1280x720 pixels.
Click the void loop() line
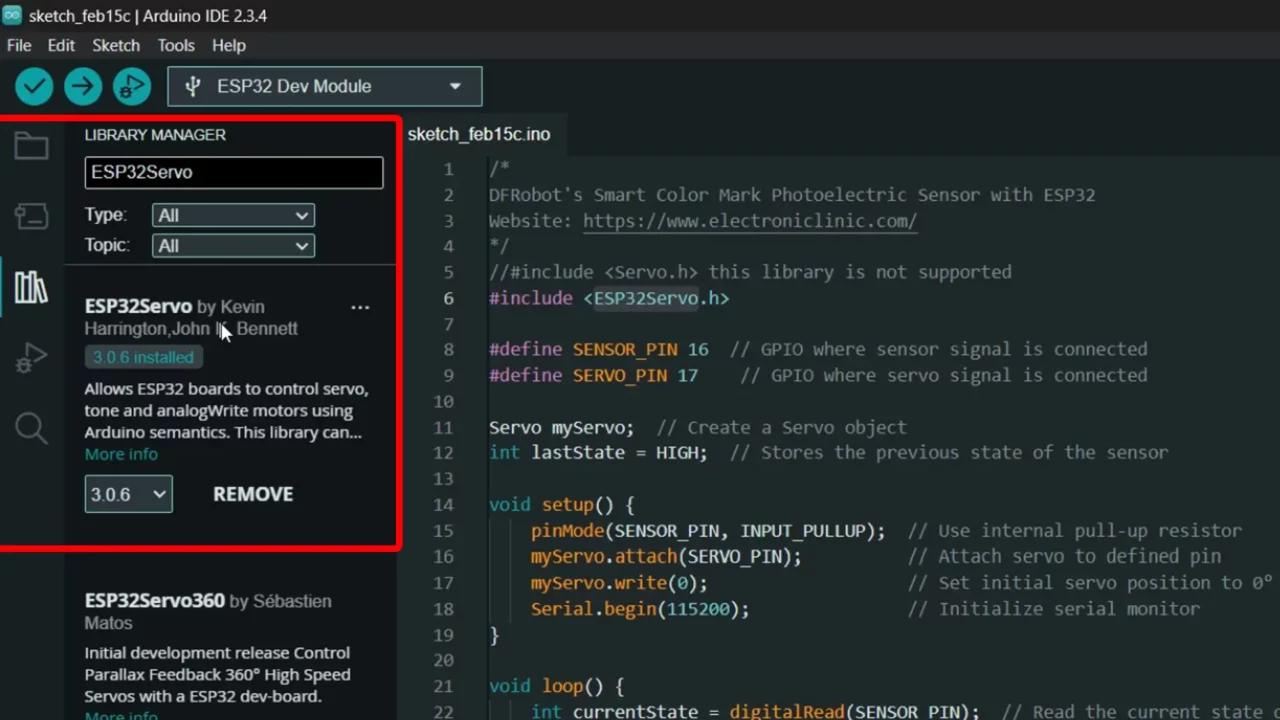coord(556,686)
